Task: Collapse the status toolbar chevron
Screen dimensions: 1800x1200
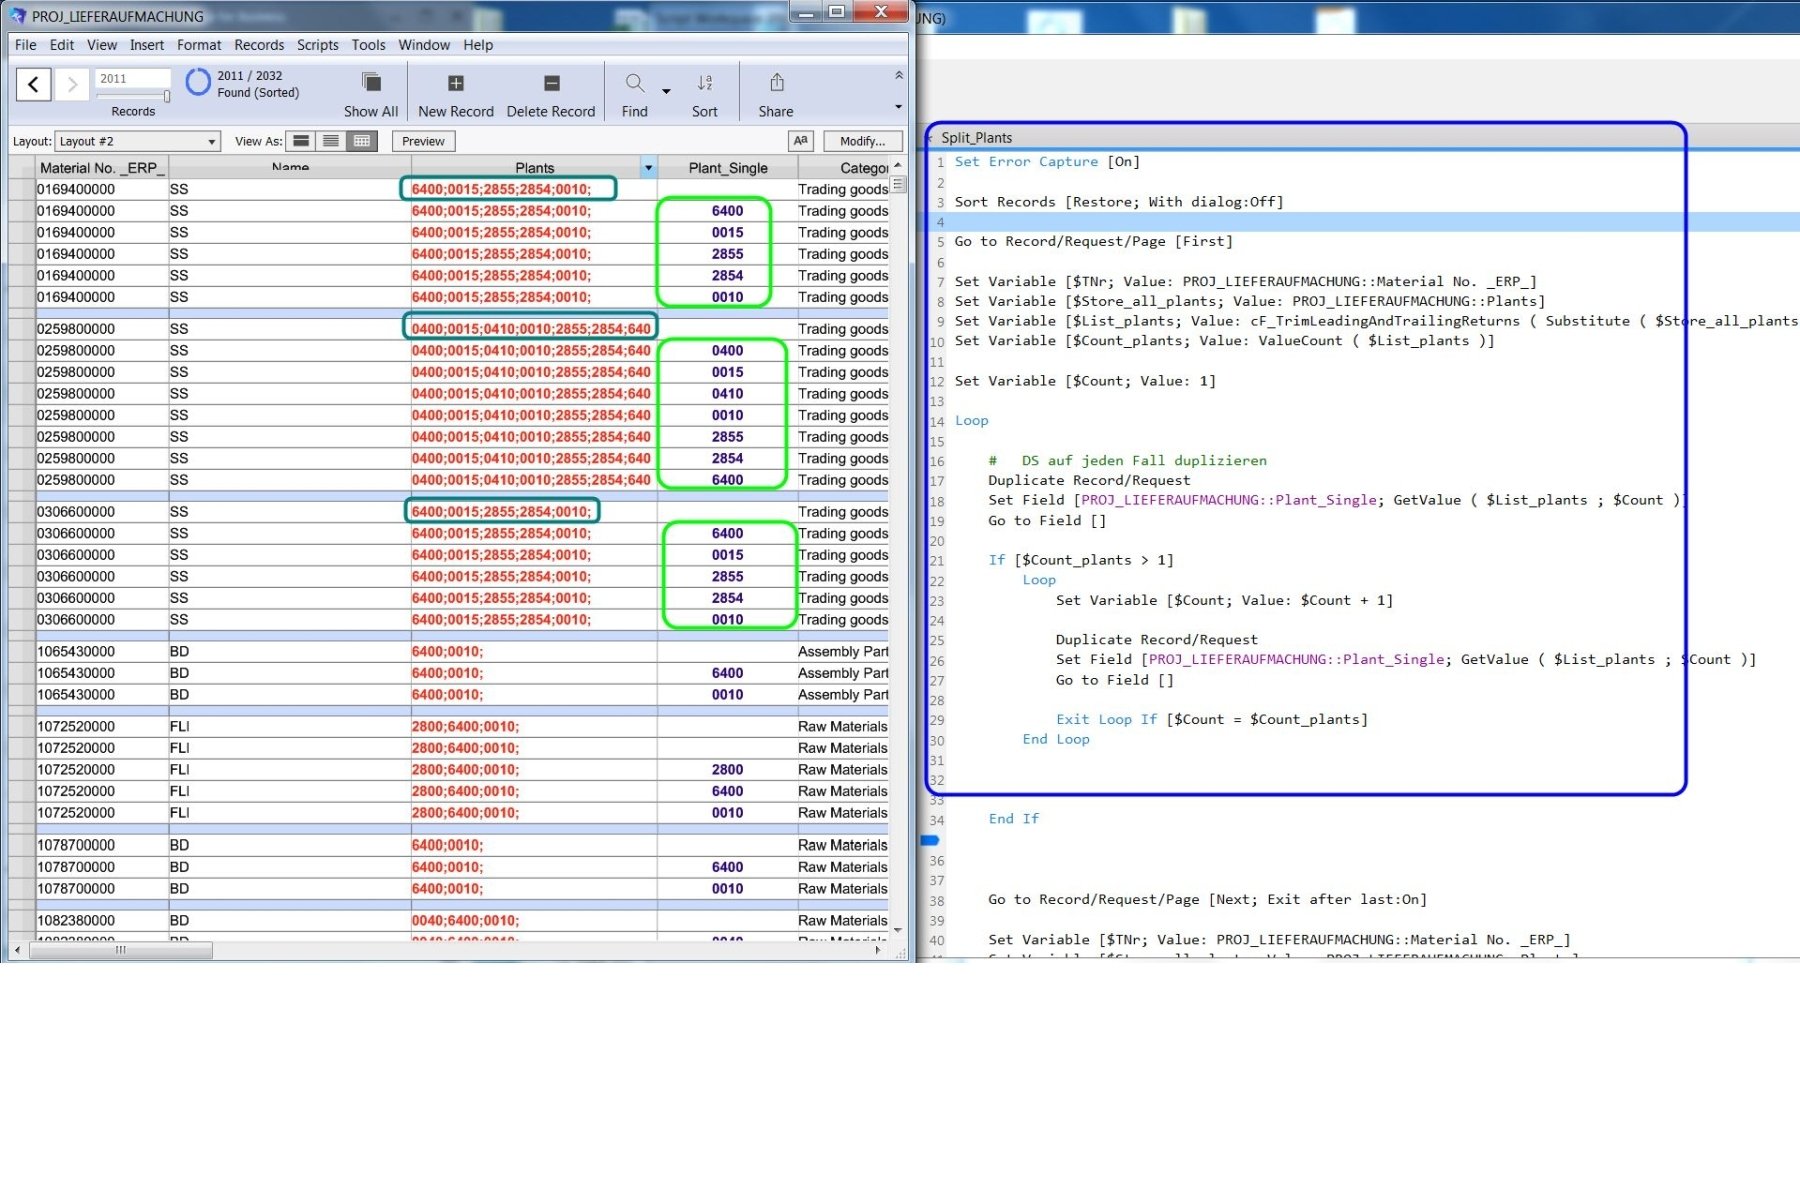Action: (898, 75)
